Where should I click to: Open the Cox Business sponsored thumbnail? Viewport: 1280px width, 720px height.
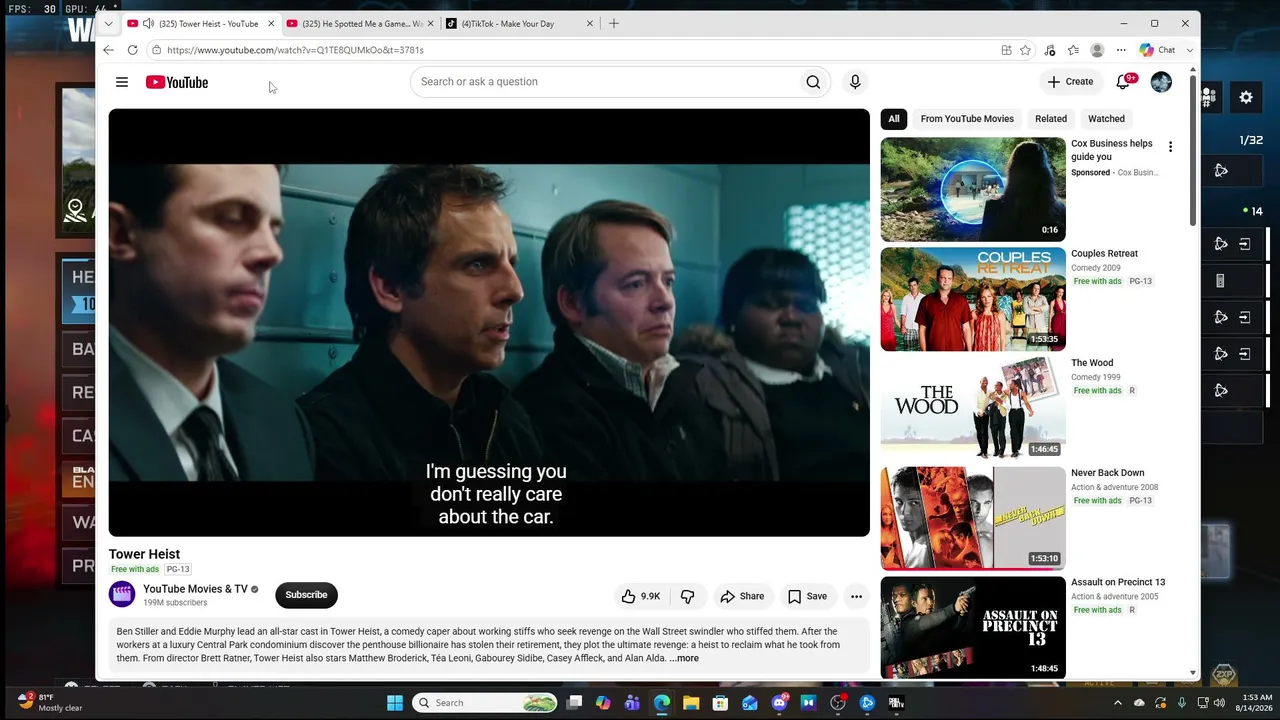(973, 190)
